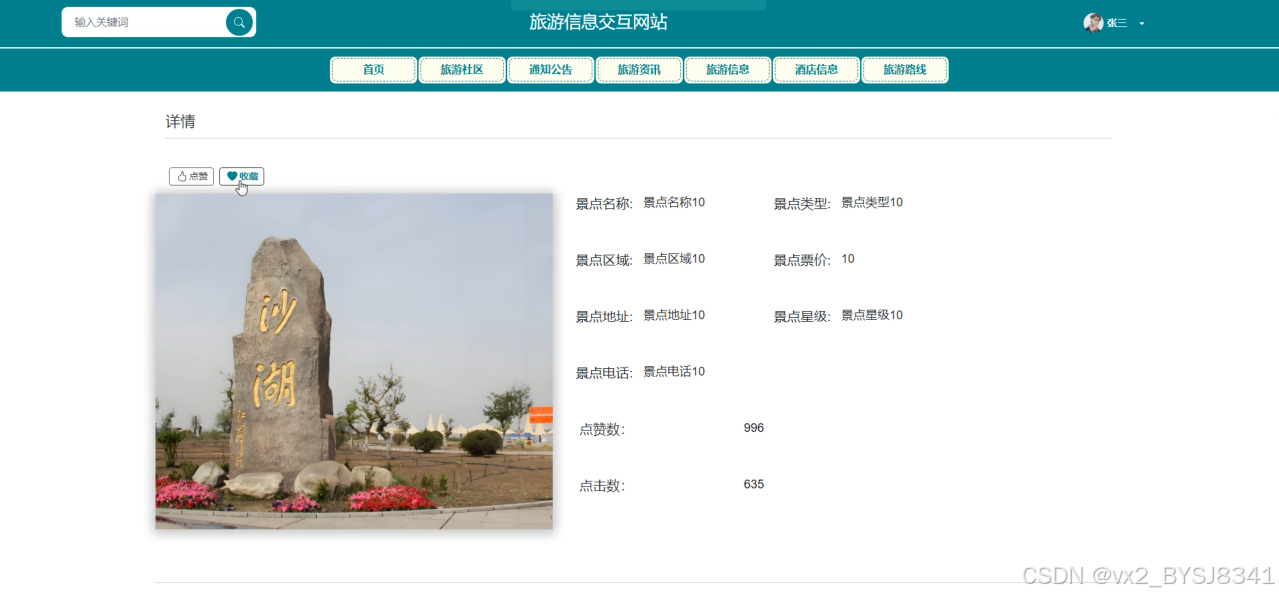
Task: Focus the 输入关键词 search field
Action: point(145,22)
